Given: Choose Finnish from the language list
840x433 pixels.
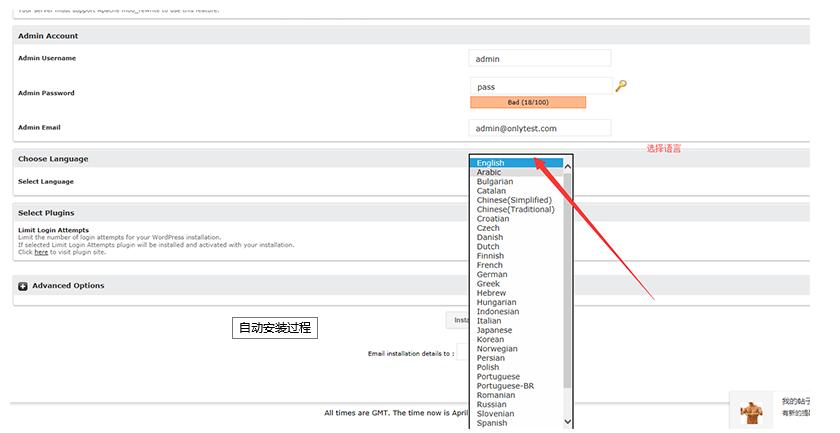Looking at the screenshot, I should [516, 256].
